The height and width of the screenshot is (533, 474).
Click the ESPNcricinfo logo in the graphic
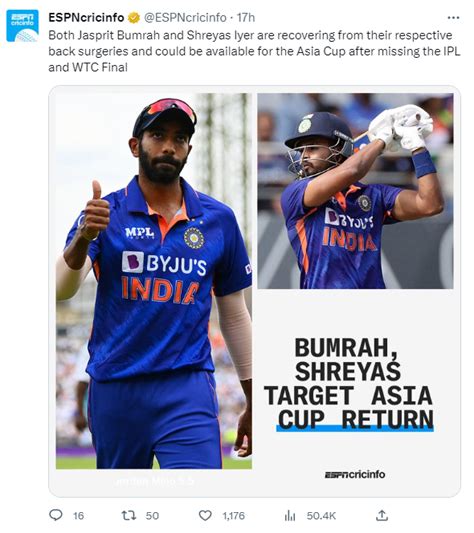[x=355, y=475]
